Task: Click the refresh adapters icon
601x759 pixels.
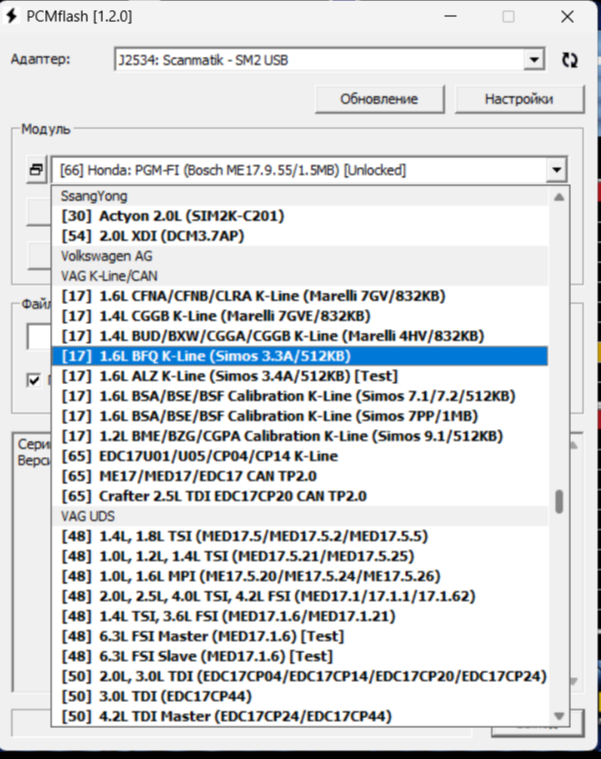Action: pyautogui.click(x=570, y=60)
